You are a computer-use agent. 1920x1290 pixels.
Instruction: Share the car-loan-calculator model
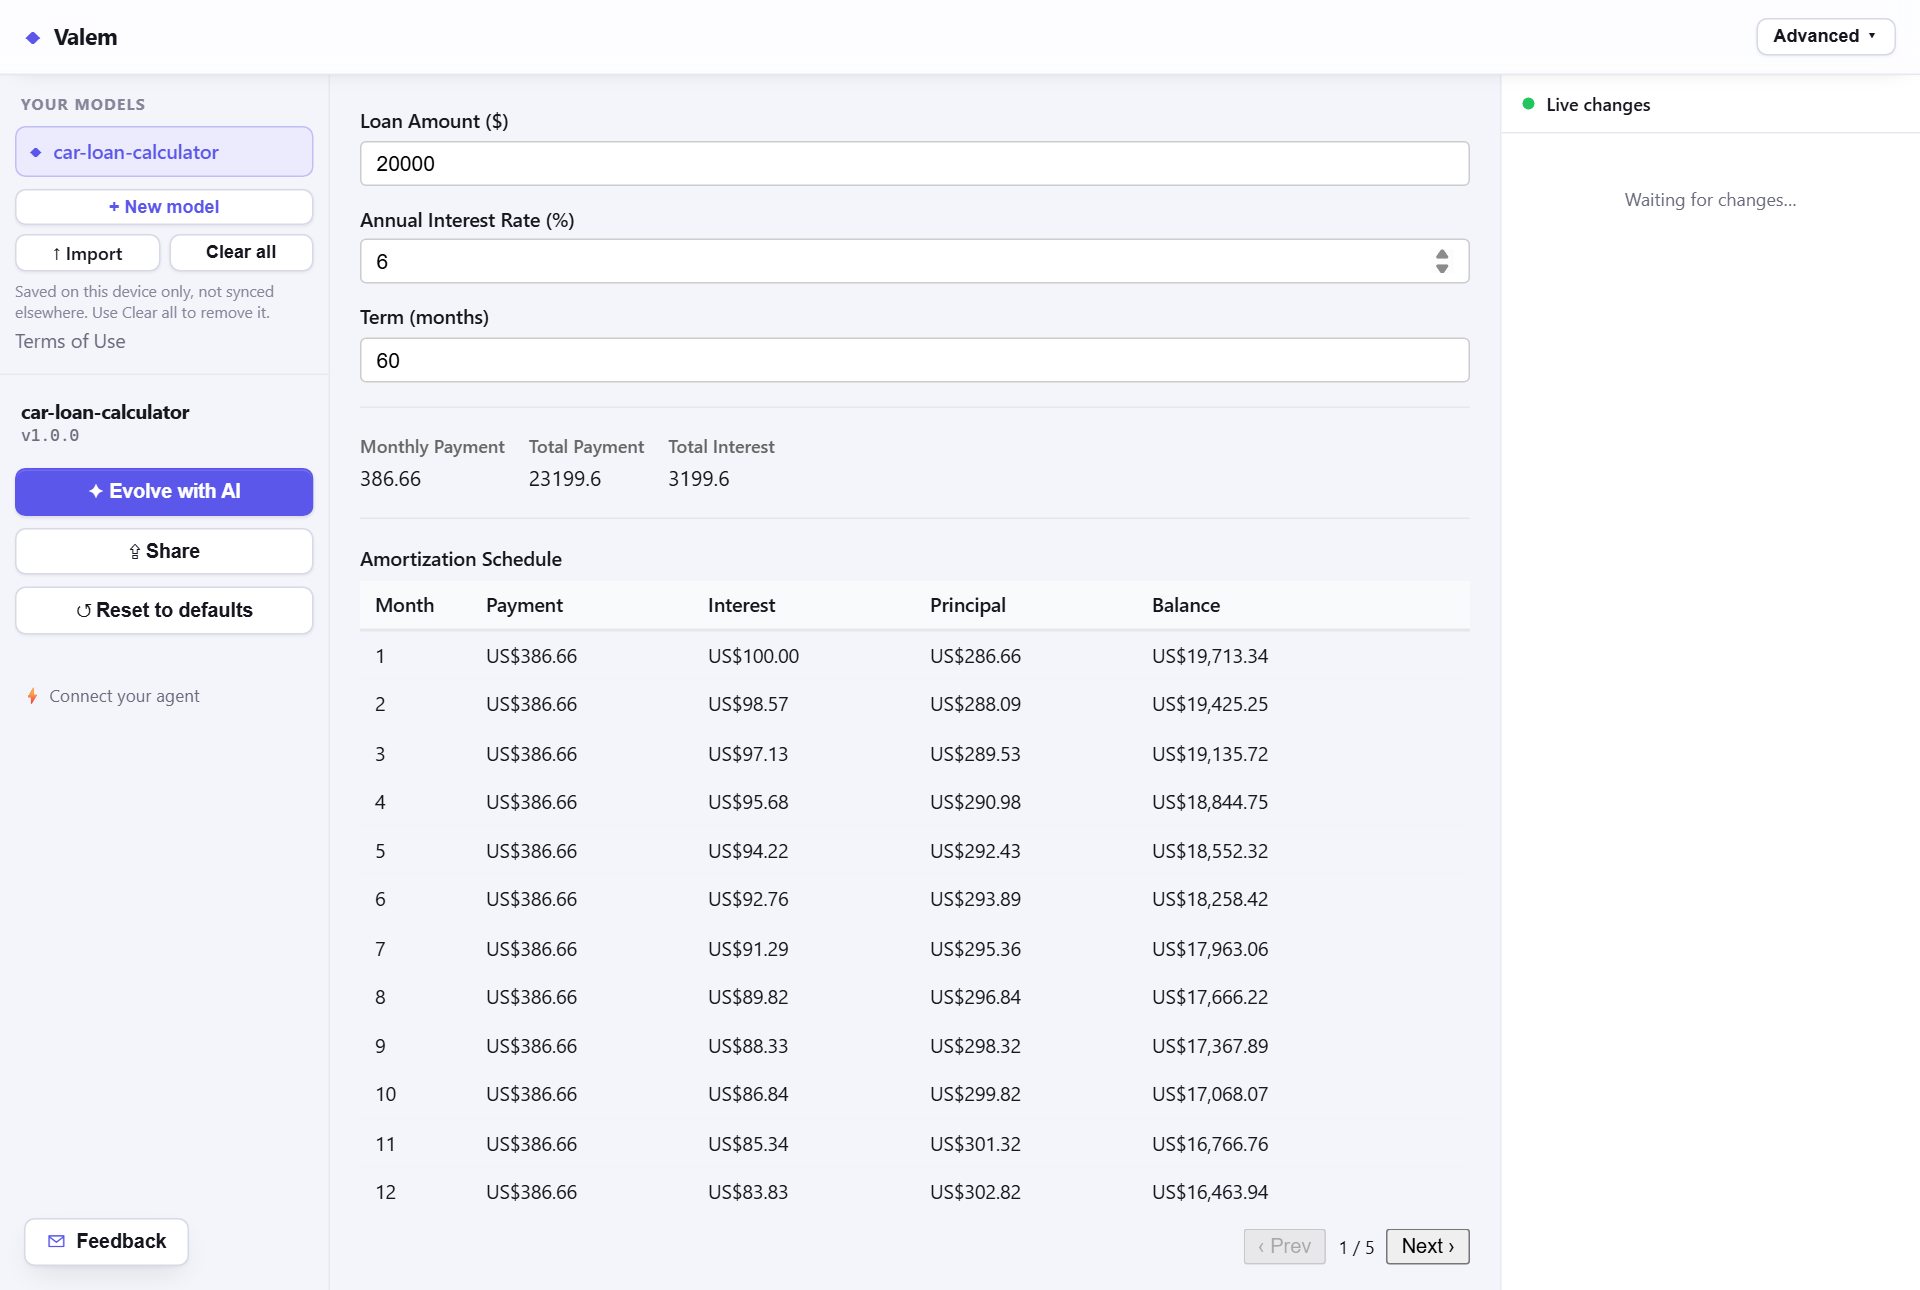tap(164, 551)
